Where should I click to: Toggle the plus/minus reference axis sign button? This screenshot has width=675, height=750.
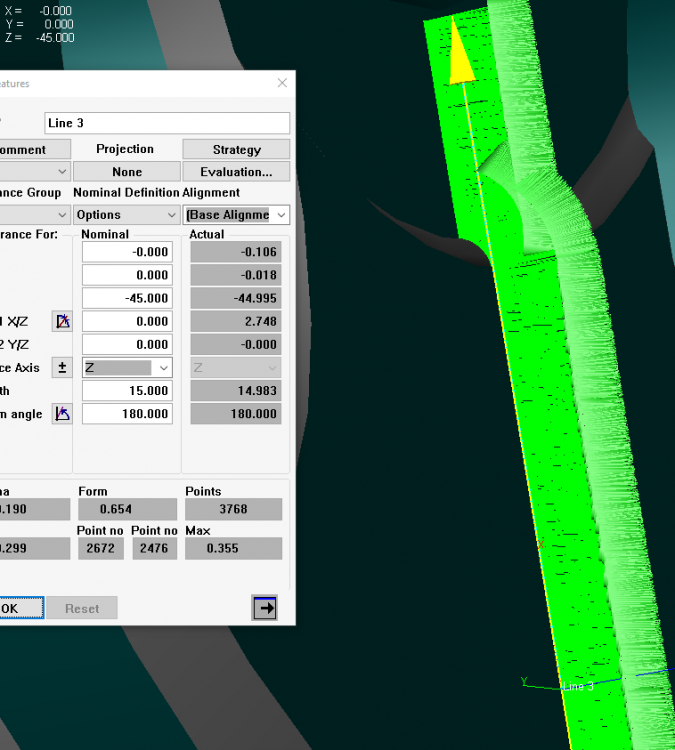point(62,368)
